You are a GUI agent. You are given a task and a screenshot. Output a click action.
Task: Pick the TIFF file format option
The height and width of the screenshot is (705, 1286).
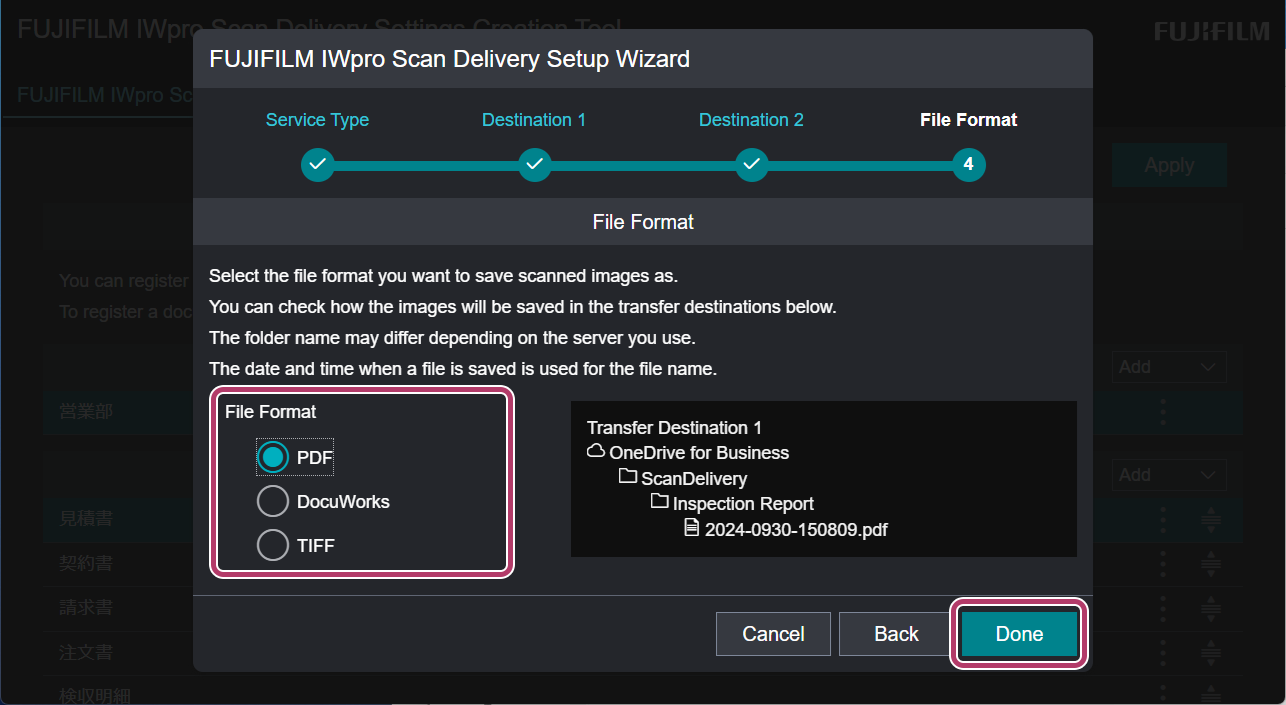pyautogui.click(x=272, y=545)
